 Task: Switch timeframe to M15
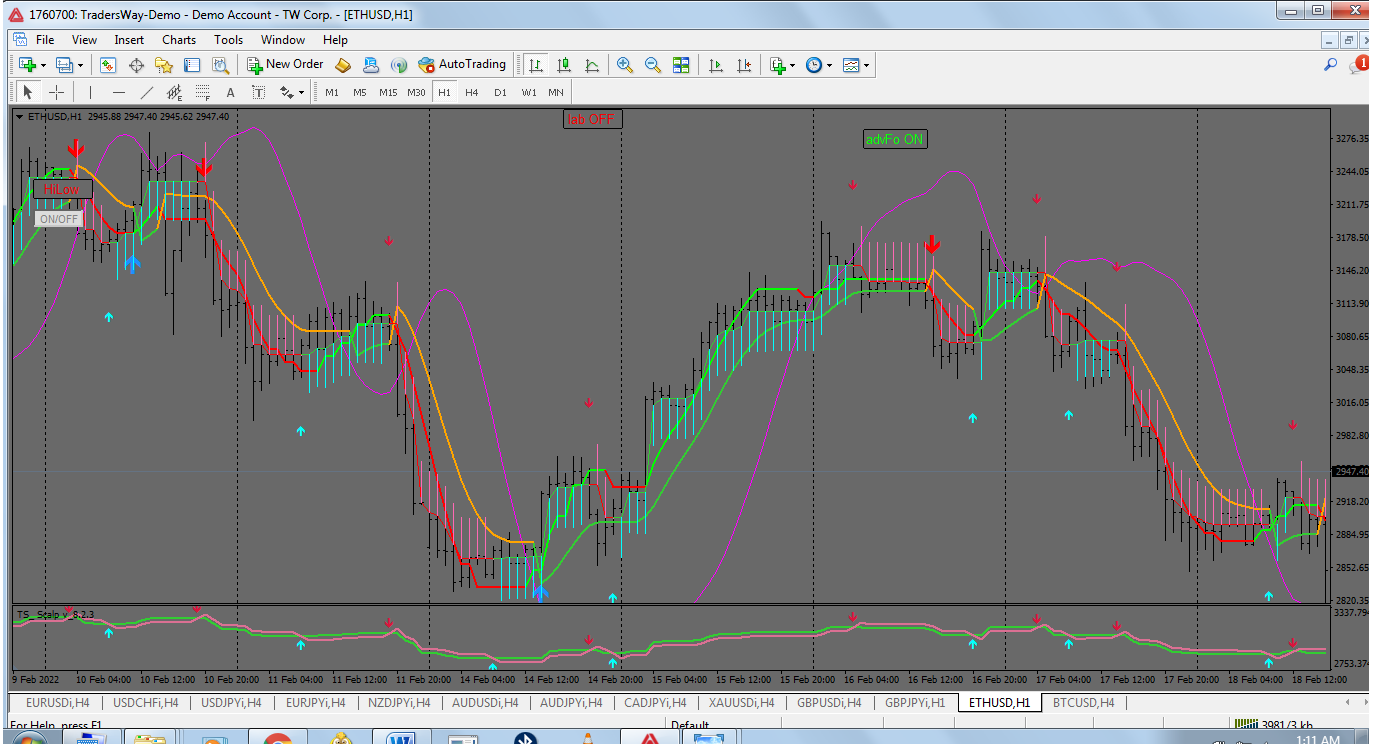click(388, 92)
